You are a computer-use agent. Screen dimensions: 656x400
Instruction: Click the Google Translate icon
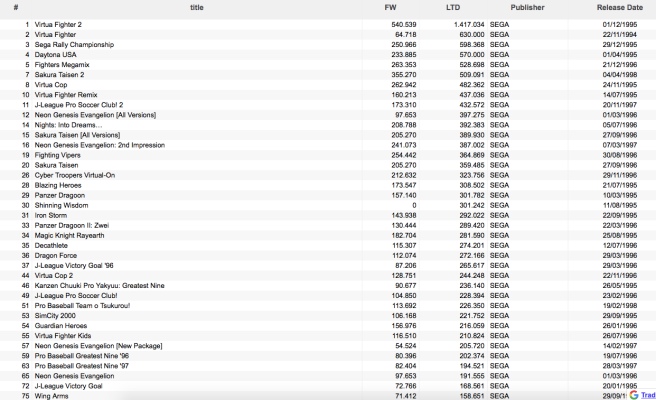[633, 395]
